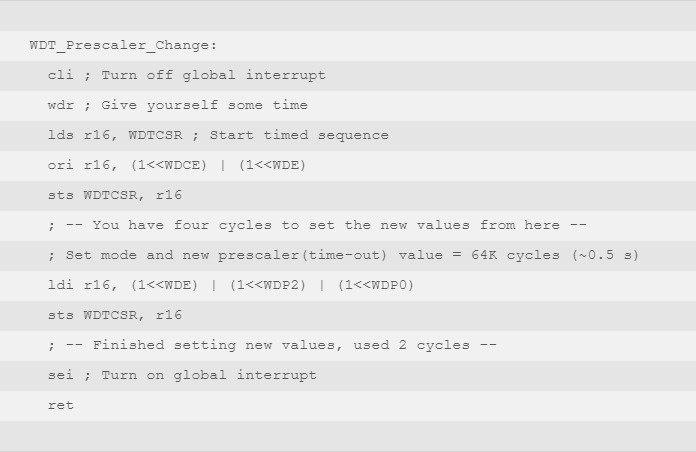The height and width of the screenshot is (452, 696).
Task: Click the 'You have four cycles' comment
Action: click(317, 225)
